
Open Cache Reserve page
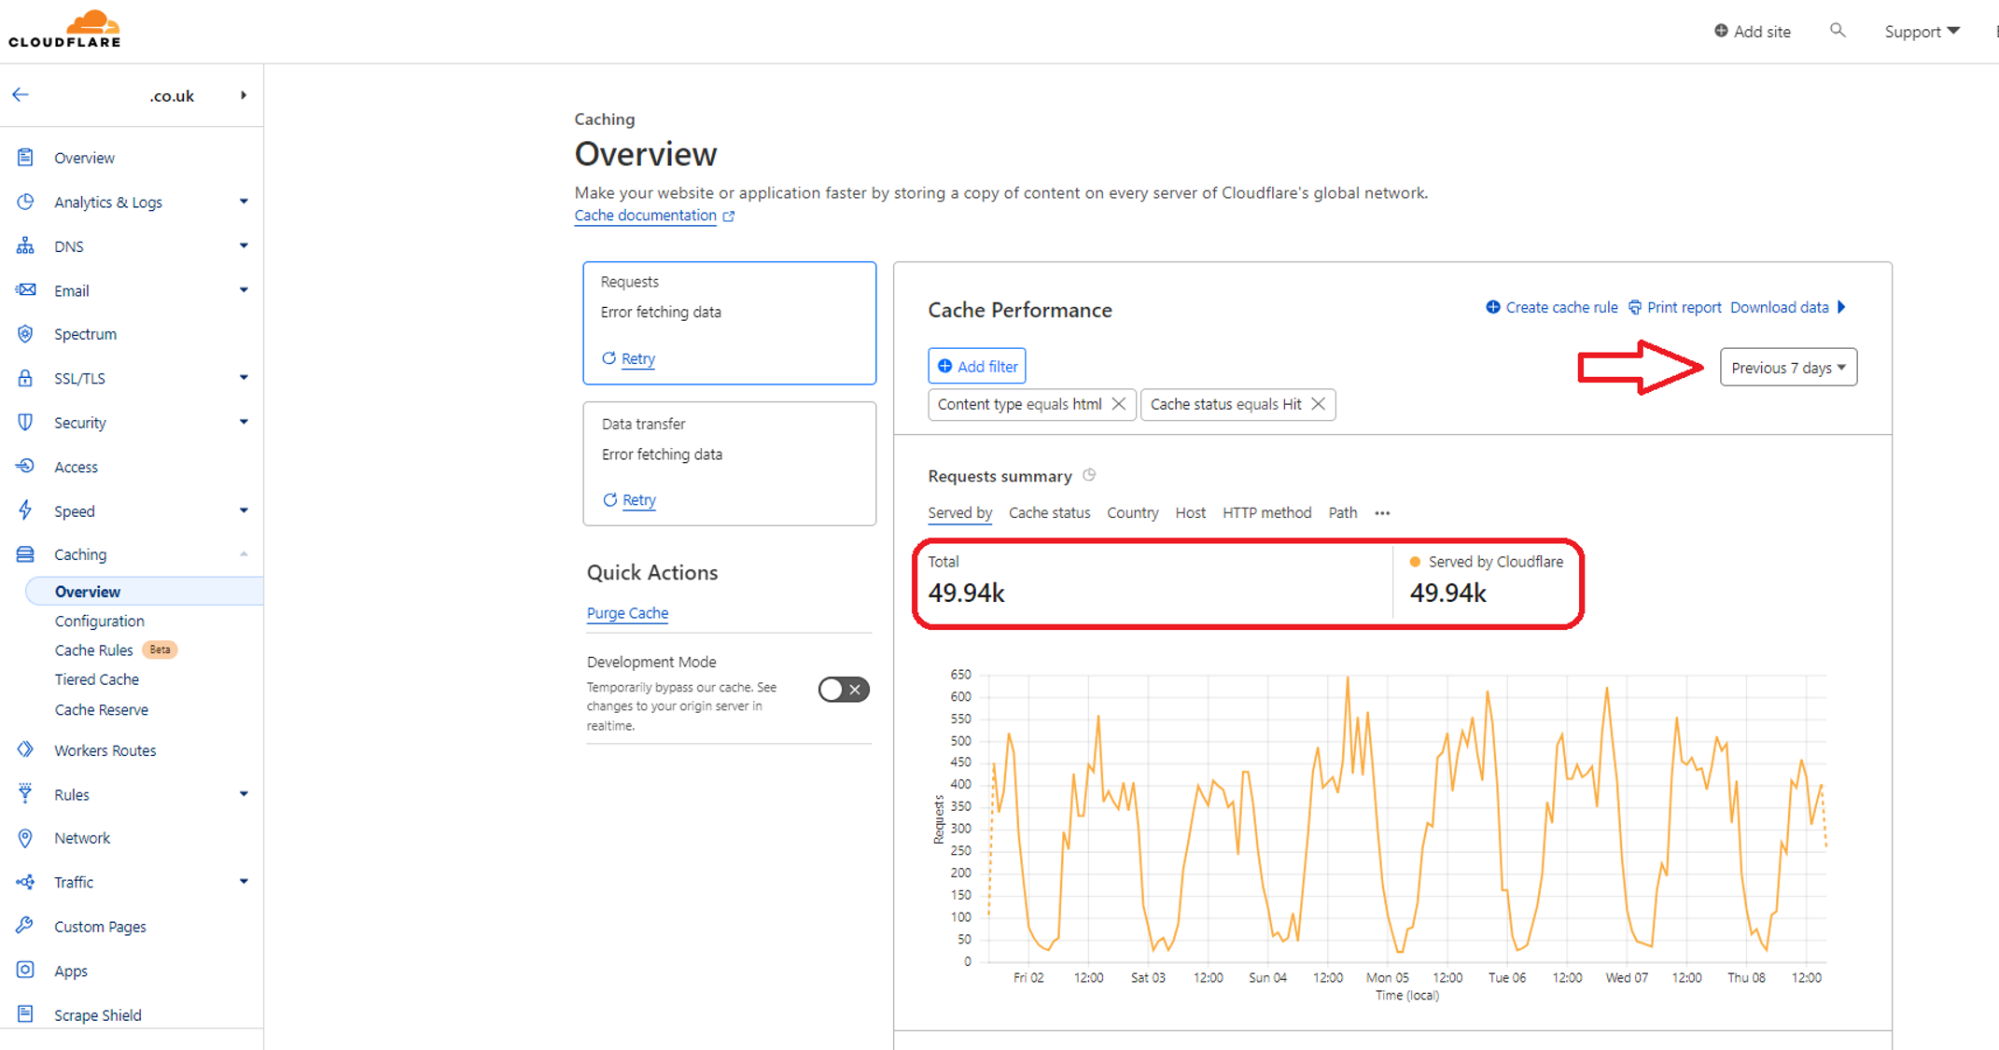click(101, 710)
